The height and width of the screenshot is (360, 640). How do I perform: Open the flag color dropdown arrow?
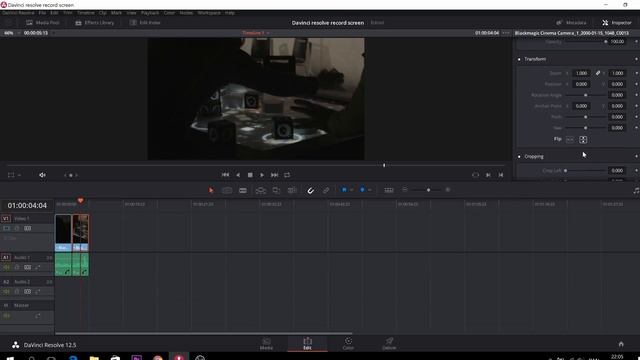pos(351,190)
